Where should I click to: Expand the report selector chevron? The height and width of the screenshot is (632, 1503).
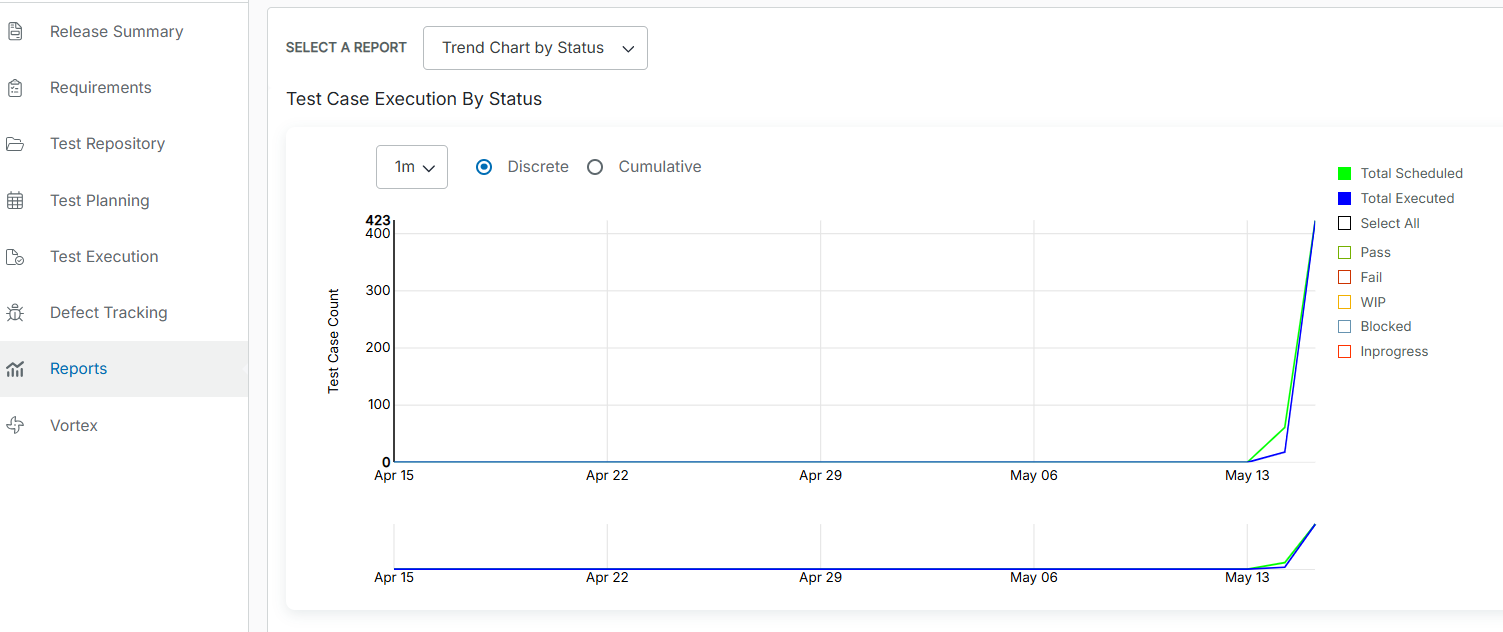click(x=628, y=47)
